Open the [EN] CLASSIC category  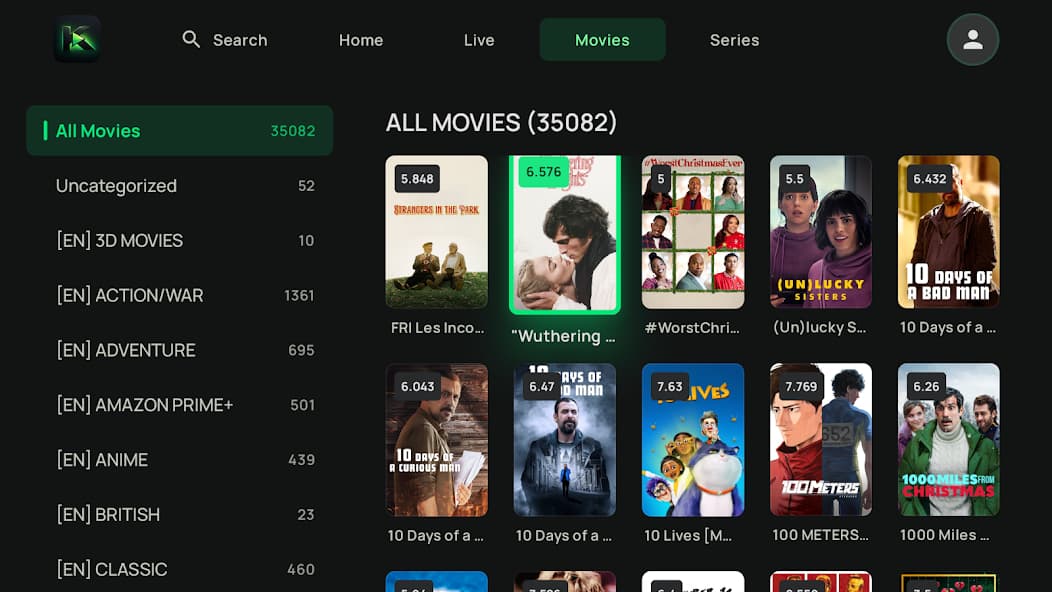click(x=180, y=569)
